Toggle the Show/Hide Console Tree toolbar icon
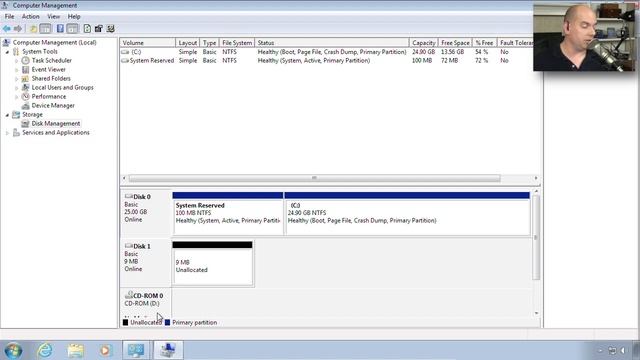Viewport: 640px width, 360px height. point(45,29)
